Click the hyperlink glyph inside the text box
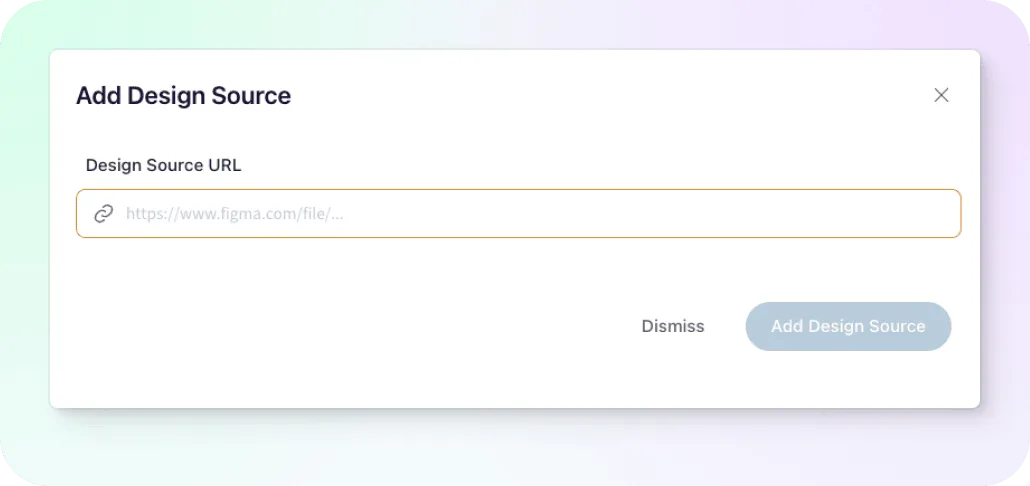1030x486 pixels. (103, 213)
